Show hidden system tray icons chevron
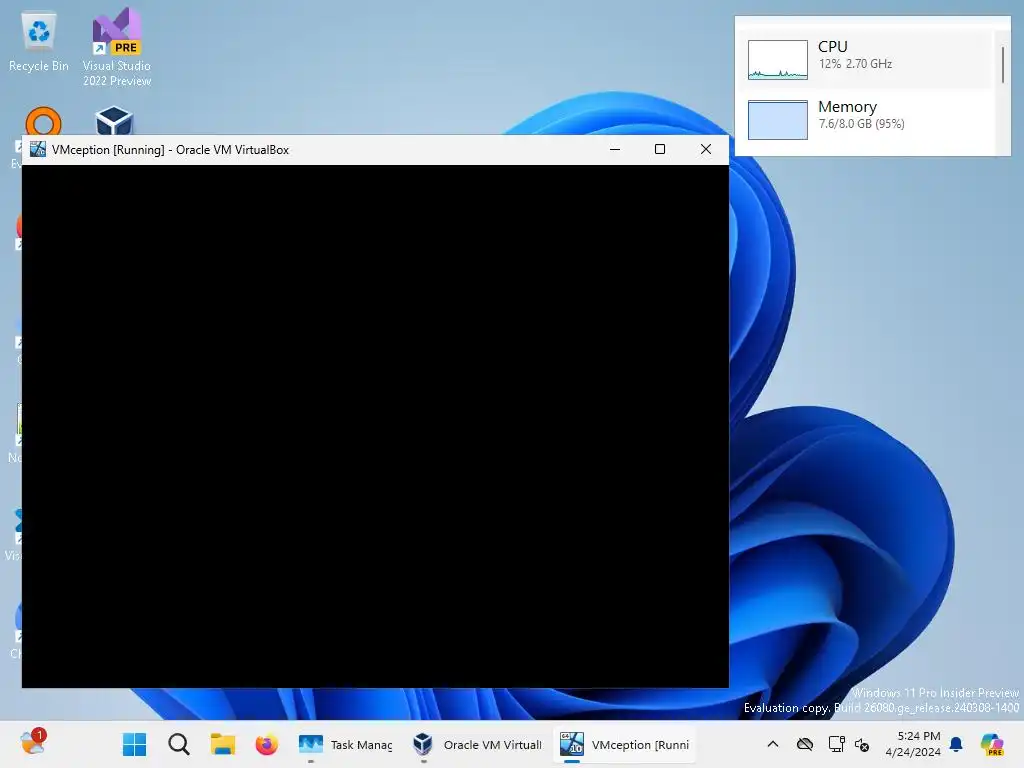 [x=773, y=744]
